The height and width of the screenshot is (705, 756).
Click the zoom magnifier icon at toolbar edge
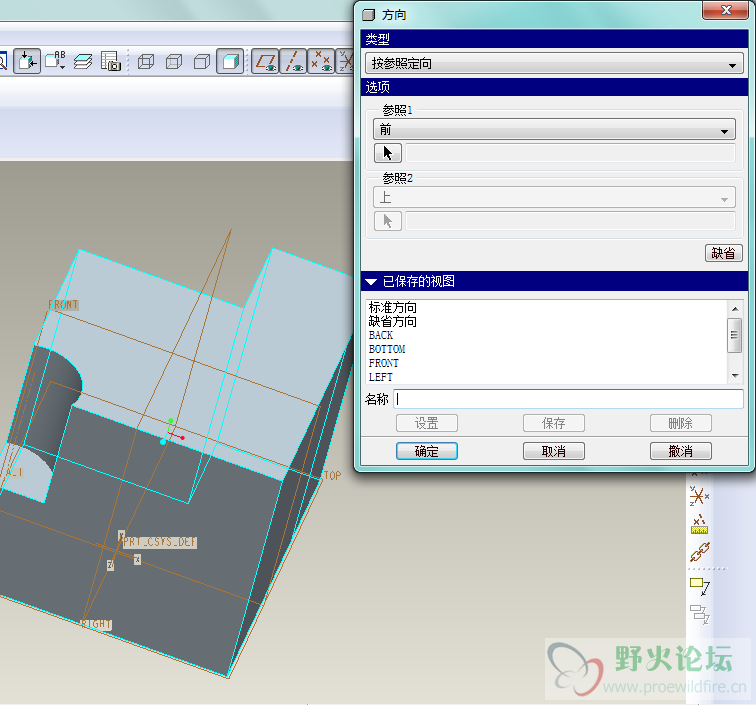pos(3,61)
